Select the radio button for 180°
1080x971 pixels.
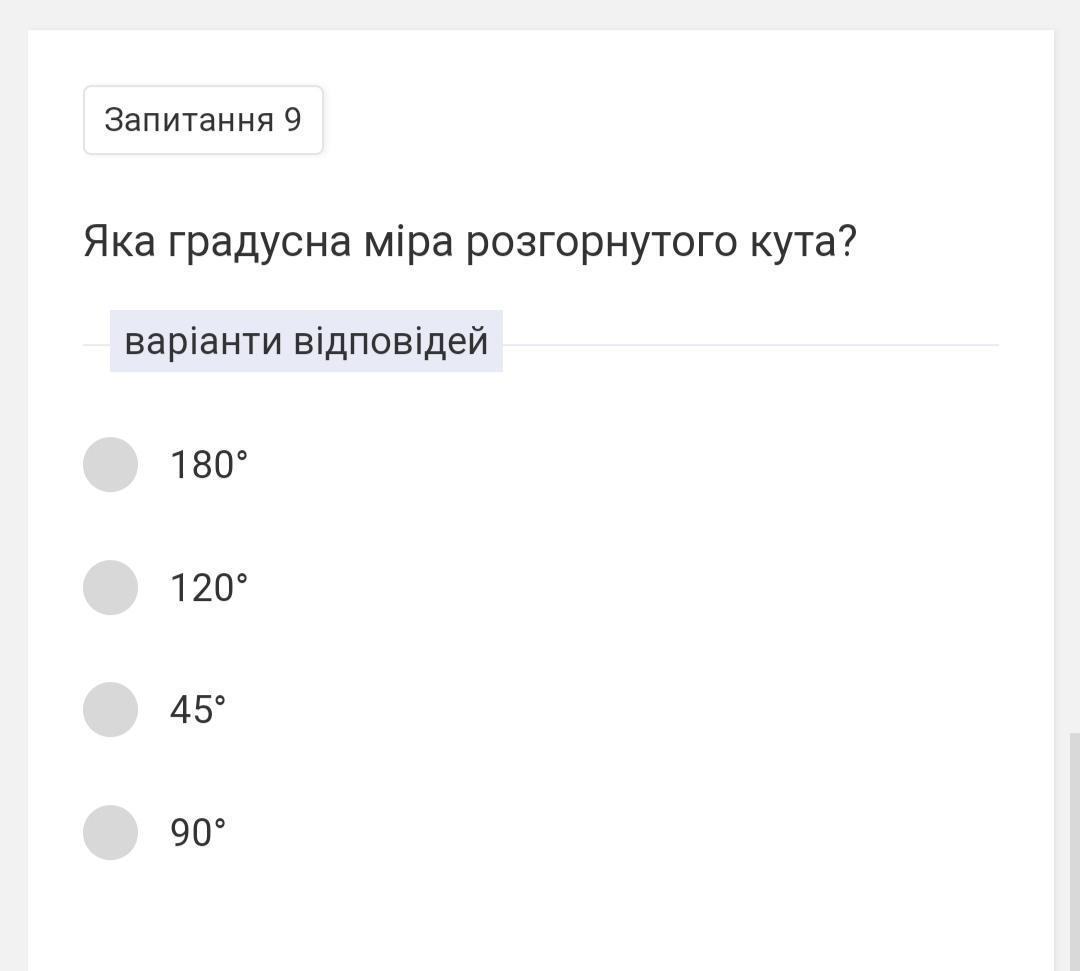pos(110,464)
